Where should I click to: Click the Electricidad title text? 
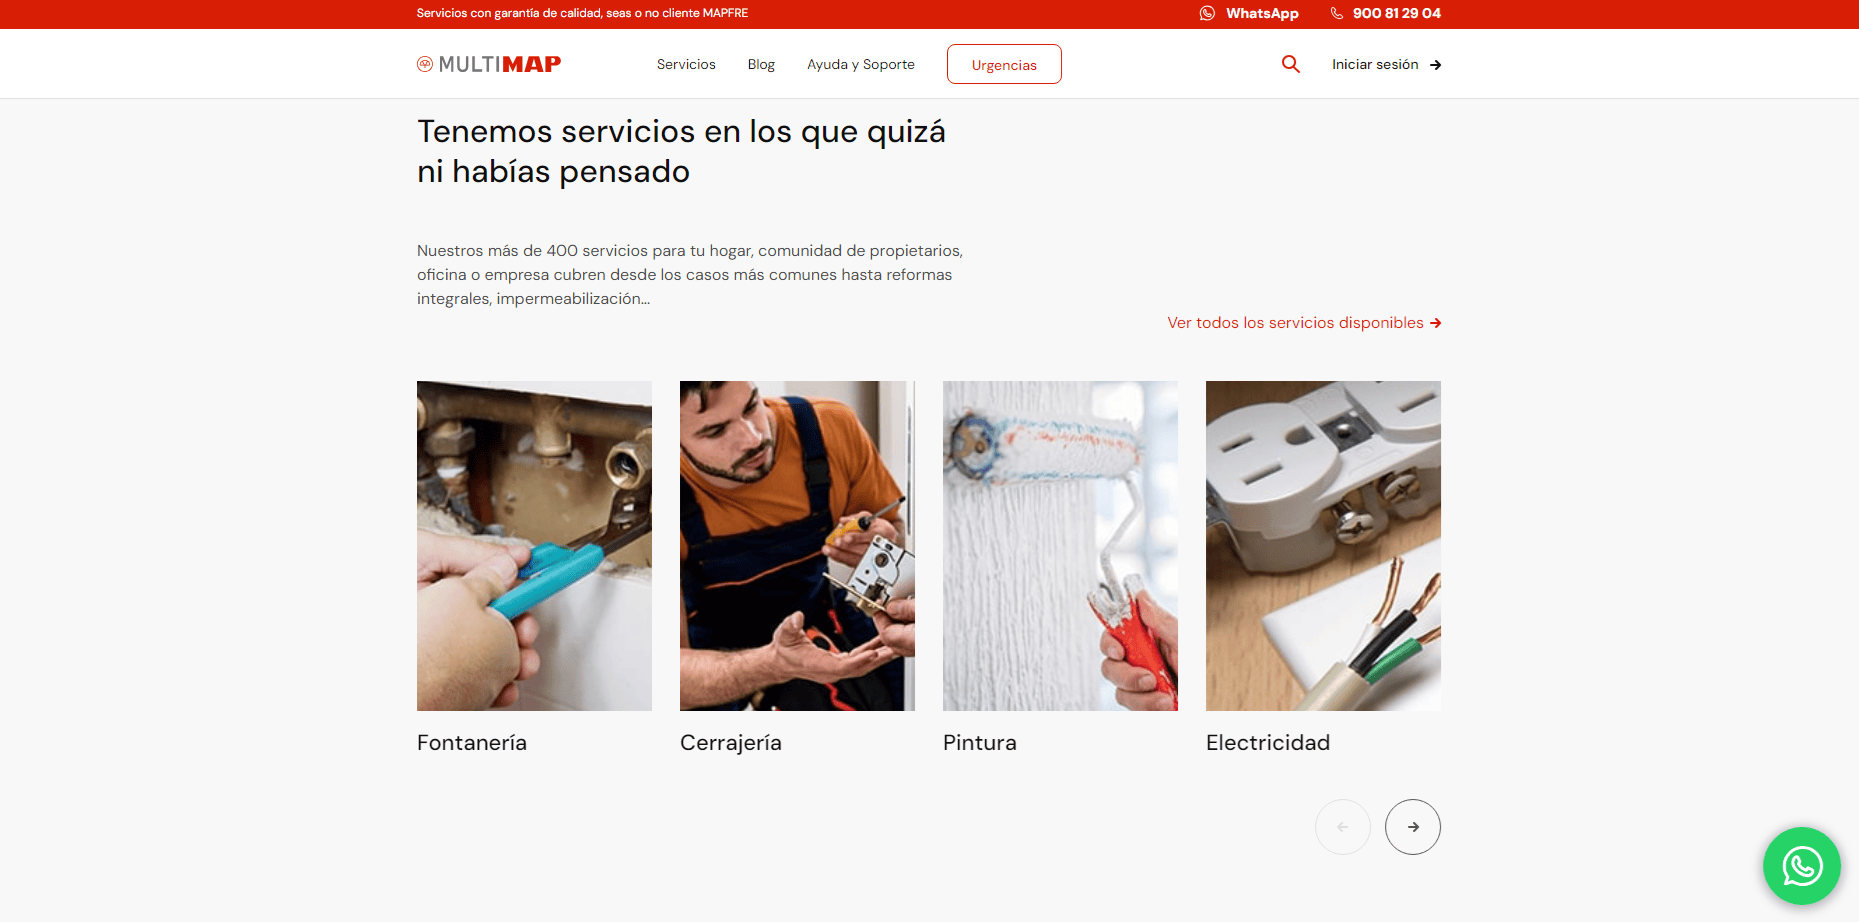(1268, 743)
